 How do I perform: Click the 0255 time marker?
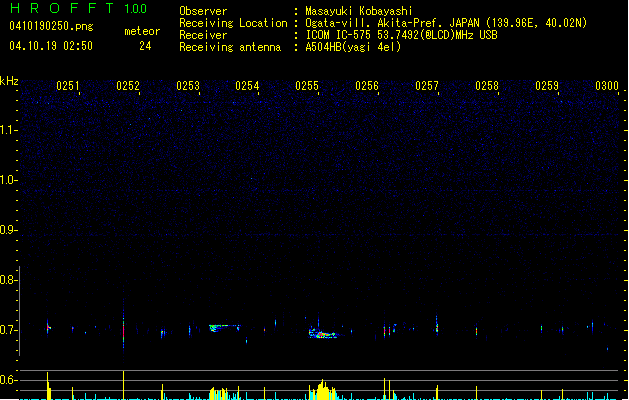(307, 86)
